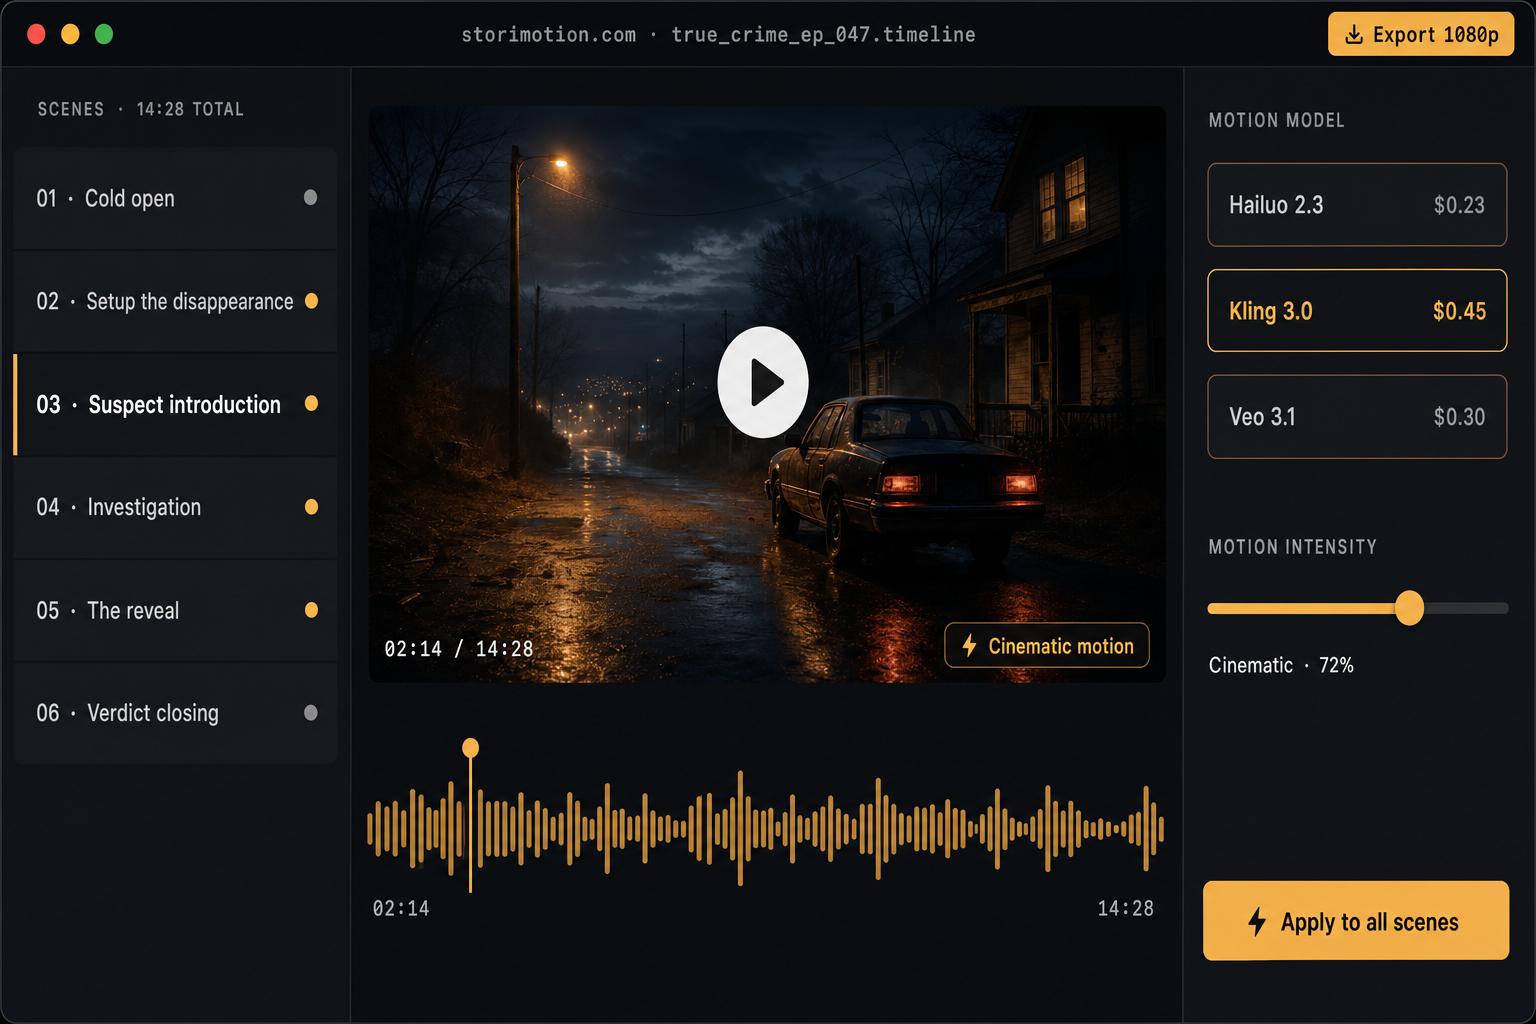Click the status dot for Setup the disappearance
The width and height of the screenshot is (1536, 1024).
[311, 301]
